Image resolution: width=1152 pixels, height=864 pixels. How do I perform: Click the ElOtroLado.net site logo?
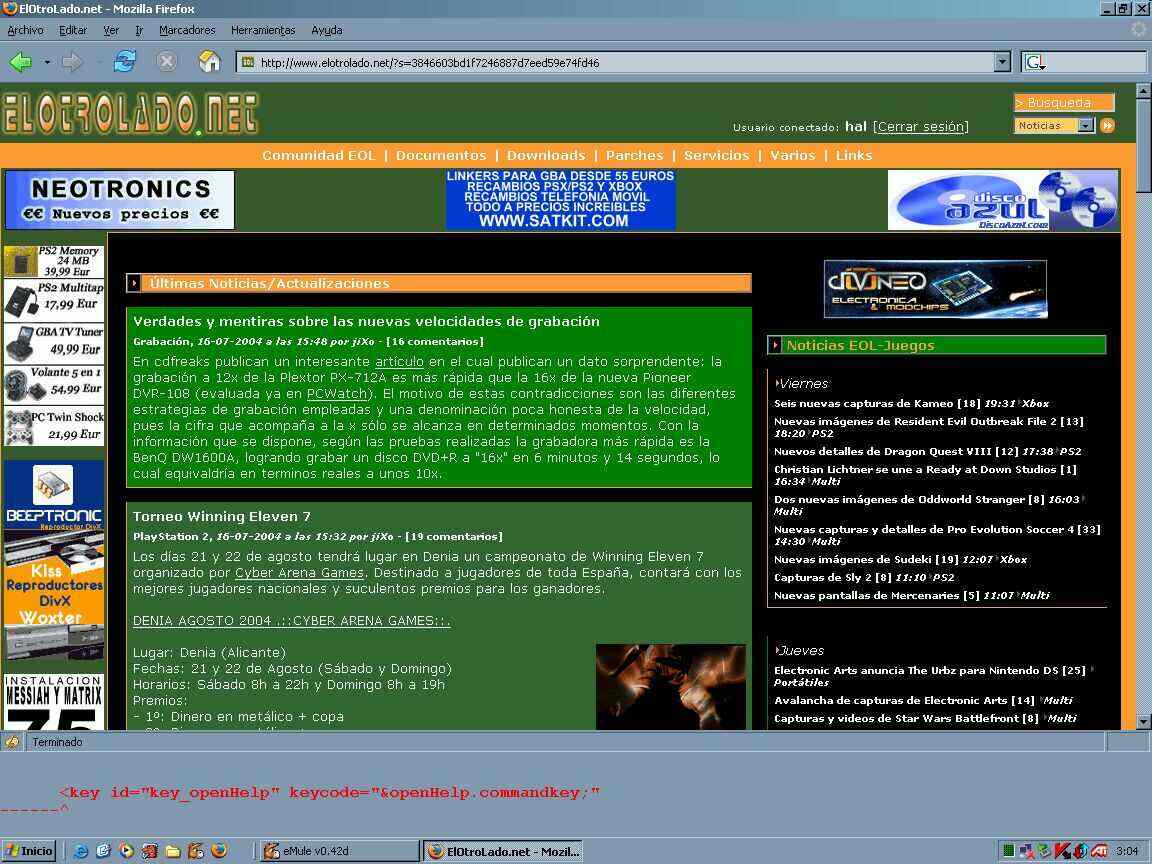pyautogui.click(x=131, y=114)
